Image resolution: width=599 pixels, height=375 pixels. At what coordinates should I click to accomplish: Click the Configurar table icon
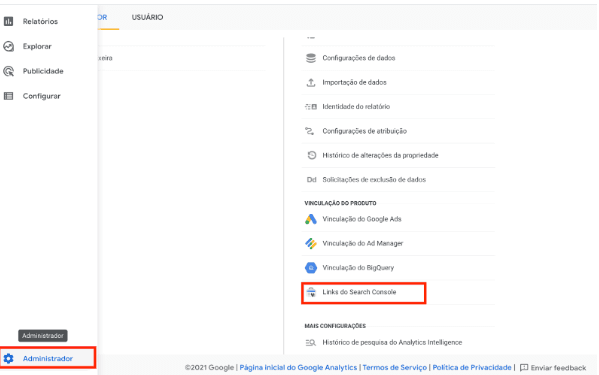tap(8, 96)
